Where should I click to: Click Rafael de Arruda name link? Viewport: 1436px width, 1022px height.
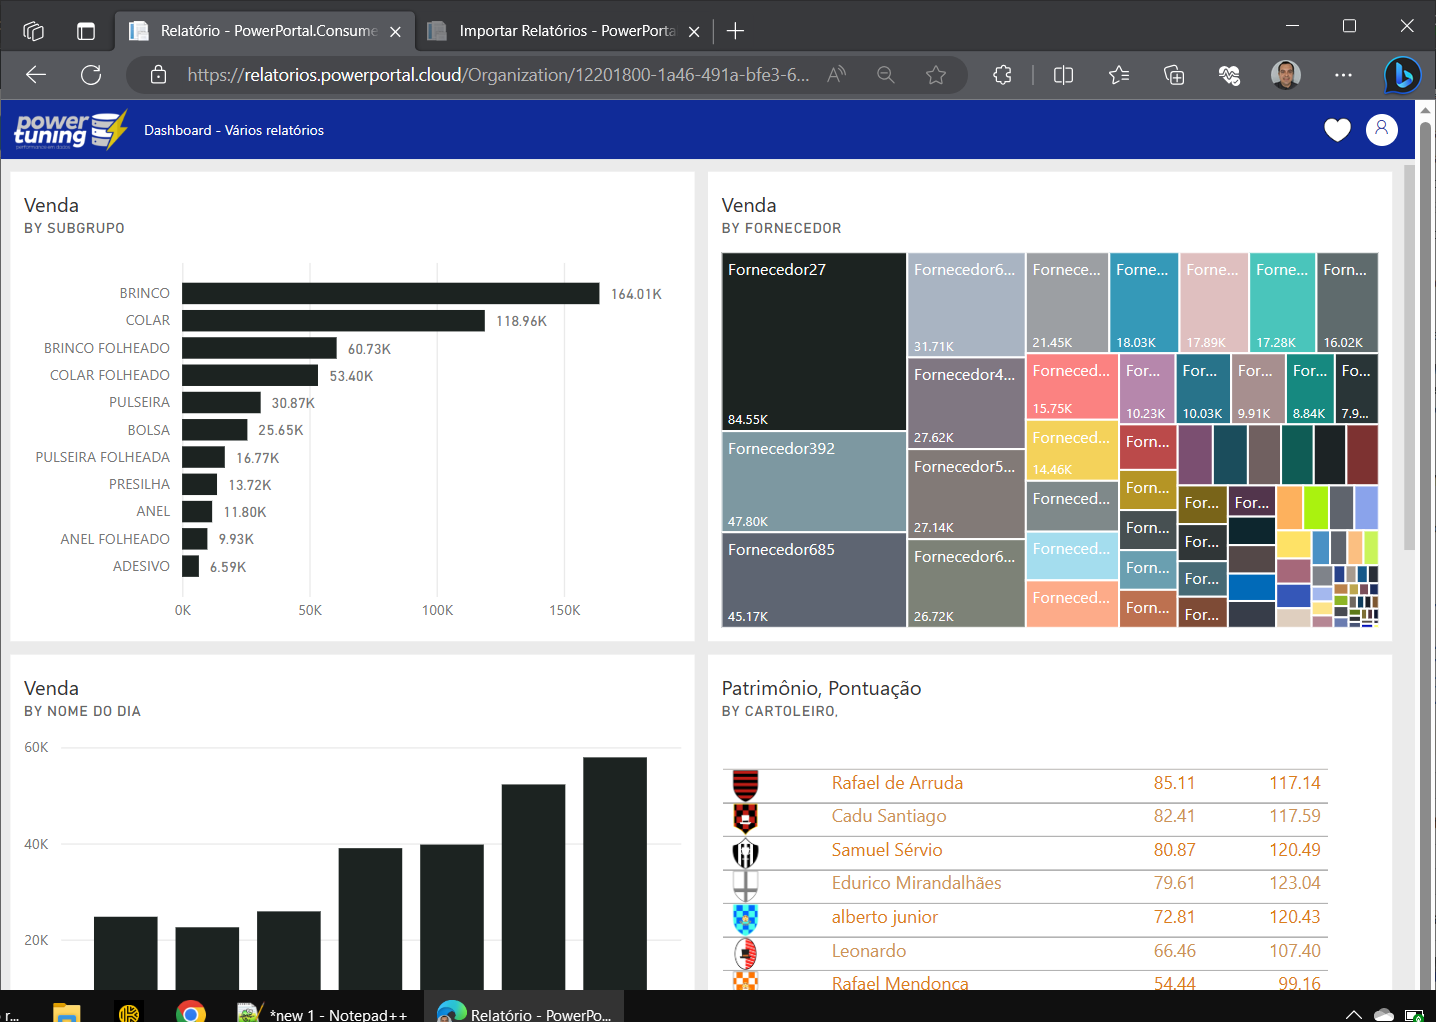point(897,783)
